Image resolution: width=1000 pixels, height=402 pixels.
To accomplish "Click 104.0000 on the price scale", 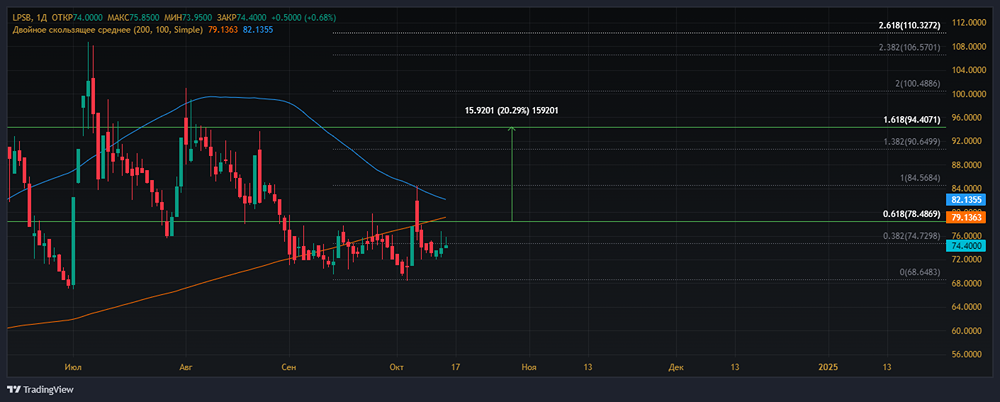I will (x=970, y=71).
